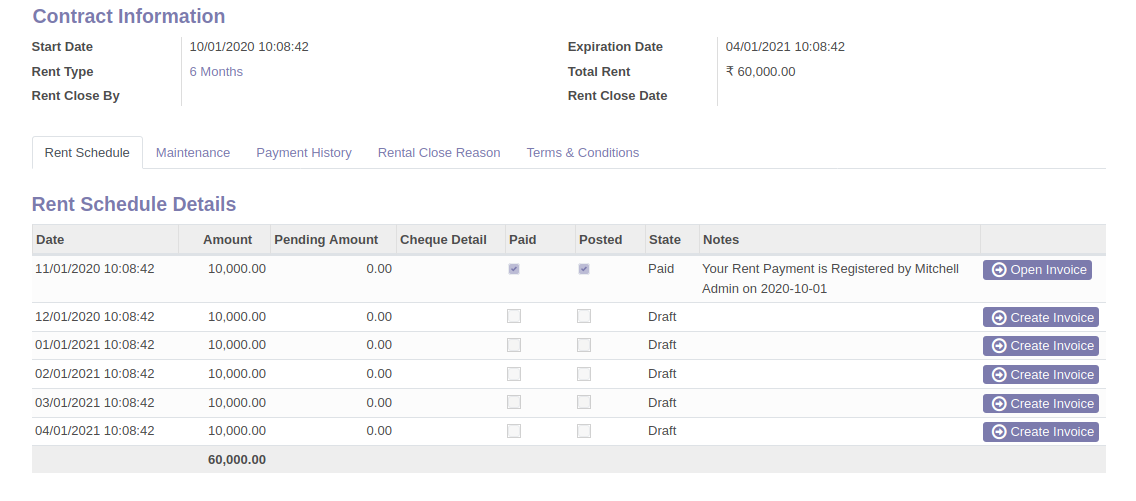Click the Notes column header
This screenshot has height=501, width=1136.
pos(840,240)
